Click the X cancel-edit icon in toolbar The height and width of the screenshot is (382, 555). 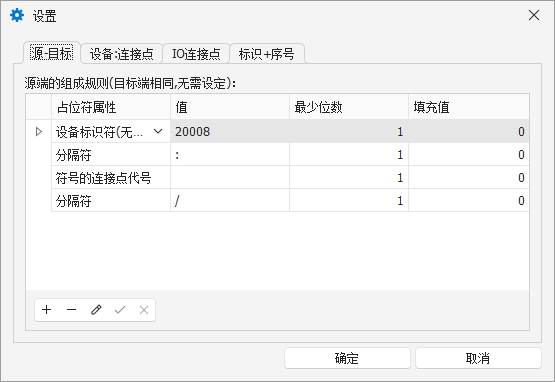[144, 310]
